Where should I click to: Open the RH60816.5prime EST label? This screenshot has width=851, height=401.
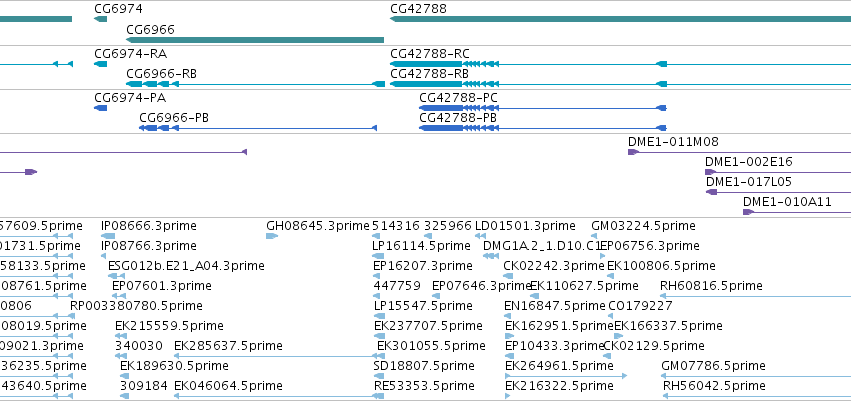[711, 286]
